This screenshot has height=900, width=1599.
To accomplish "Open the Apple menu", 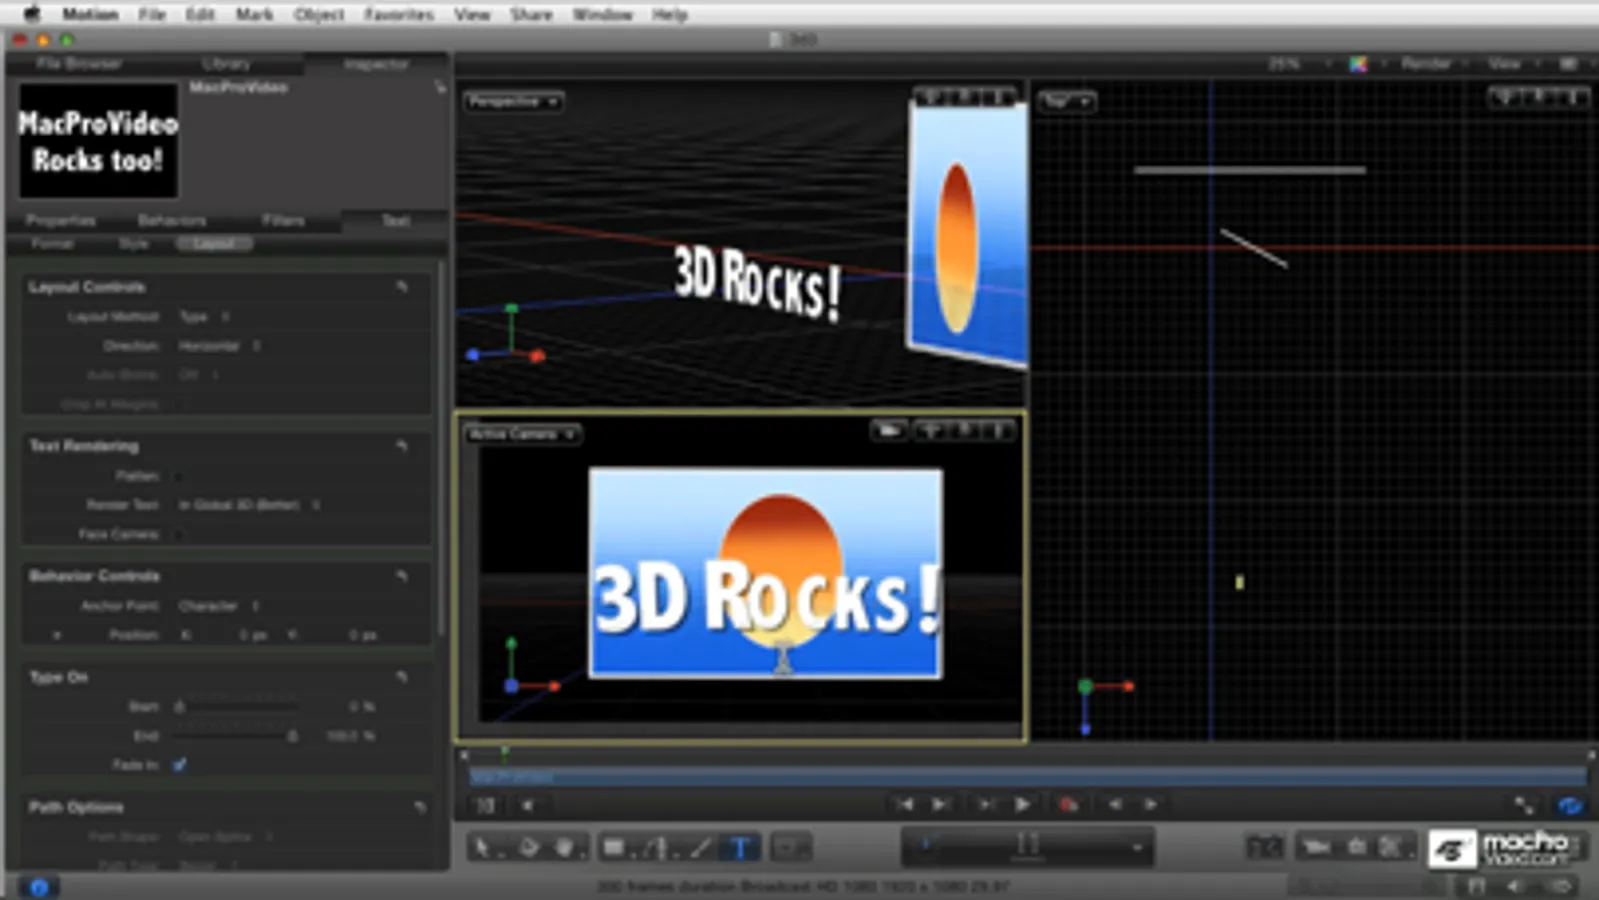I will (x=31, y=14).
